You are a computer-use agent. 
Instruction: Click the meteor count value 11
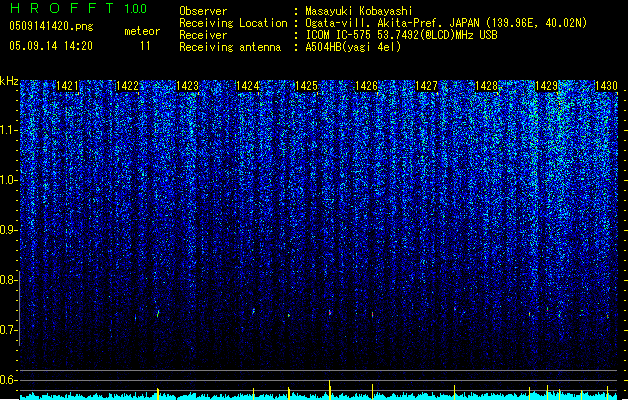click(x=145, y=46)
